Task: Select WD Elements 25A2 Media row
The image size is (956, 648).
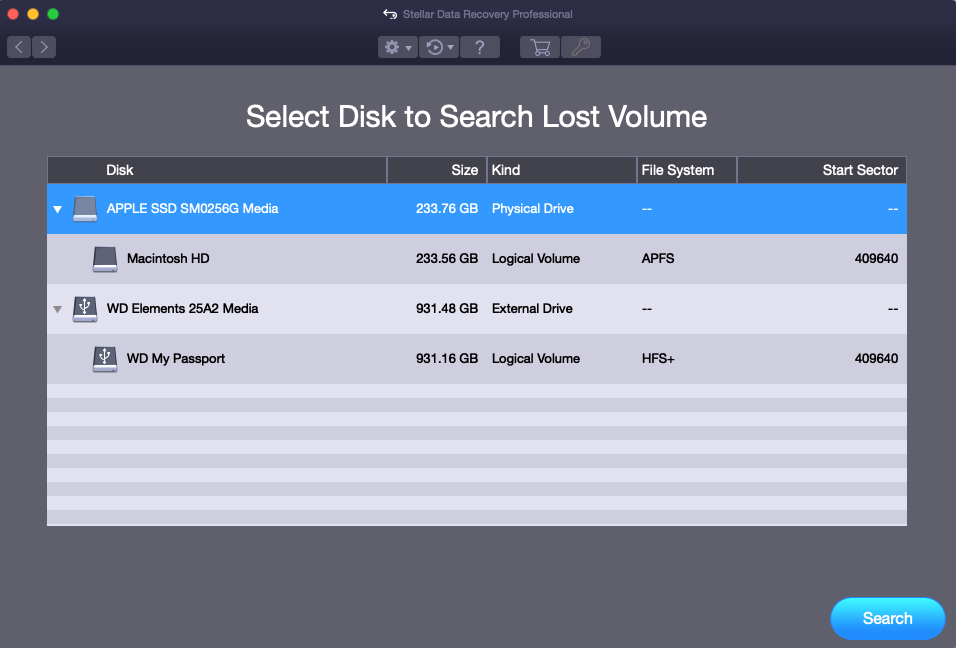Action: (x=477, y=308)
